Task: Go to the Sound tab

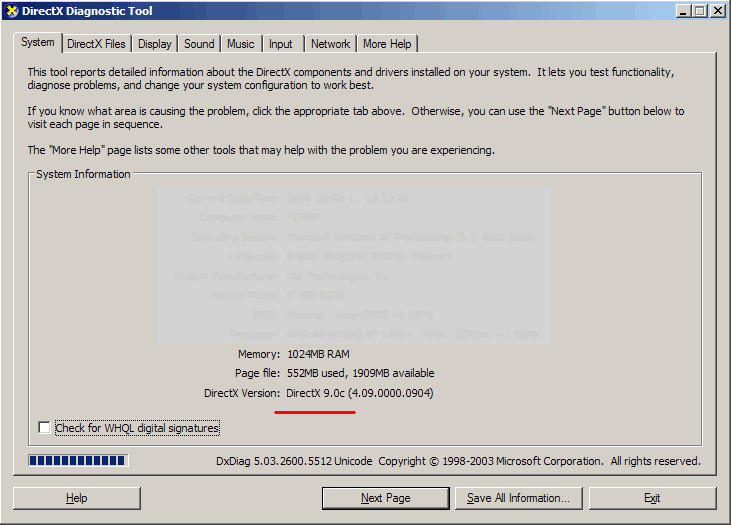Action: [199, 44]
